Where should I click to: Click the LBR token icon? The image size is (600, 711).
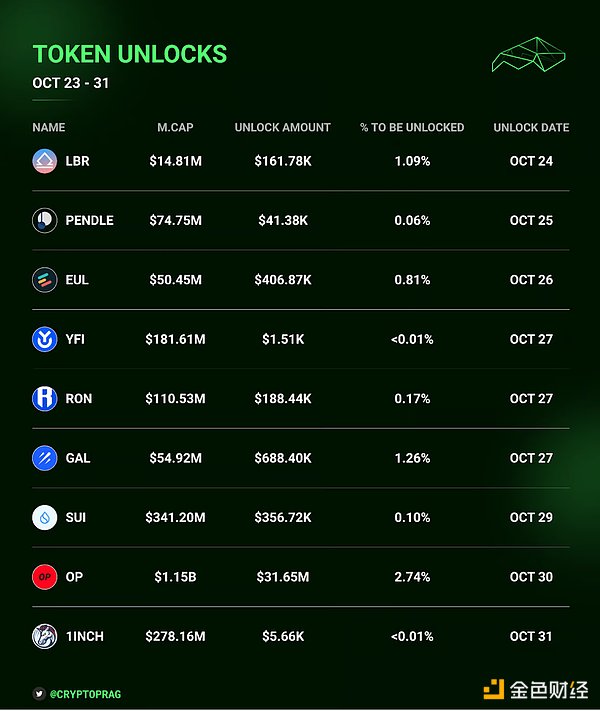pyautogui.click(x=44, y=161)
